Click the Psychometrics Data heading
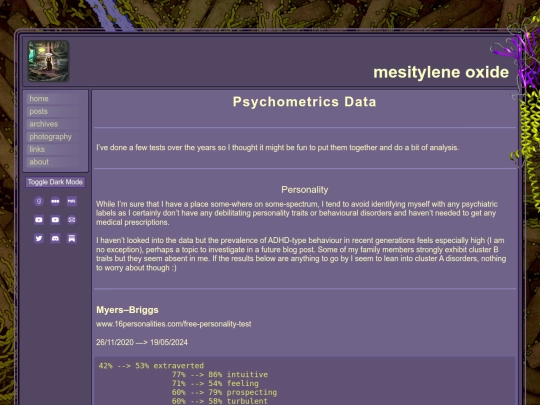The width and height of the screenshot is (540, 405). click(x=304, y=102)
